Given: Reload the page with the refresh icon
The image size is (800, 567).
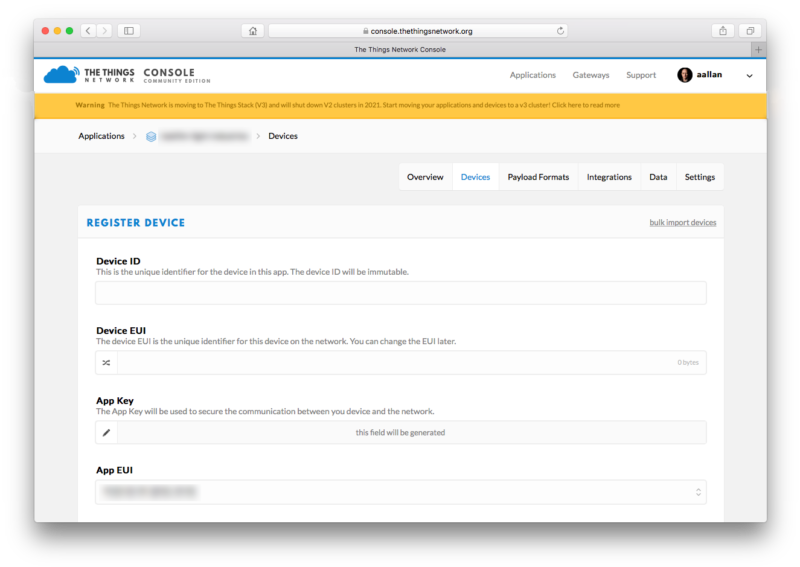Looking at the screenshot, I should [560, 31].
